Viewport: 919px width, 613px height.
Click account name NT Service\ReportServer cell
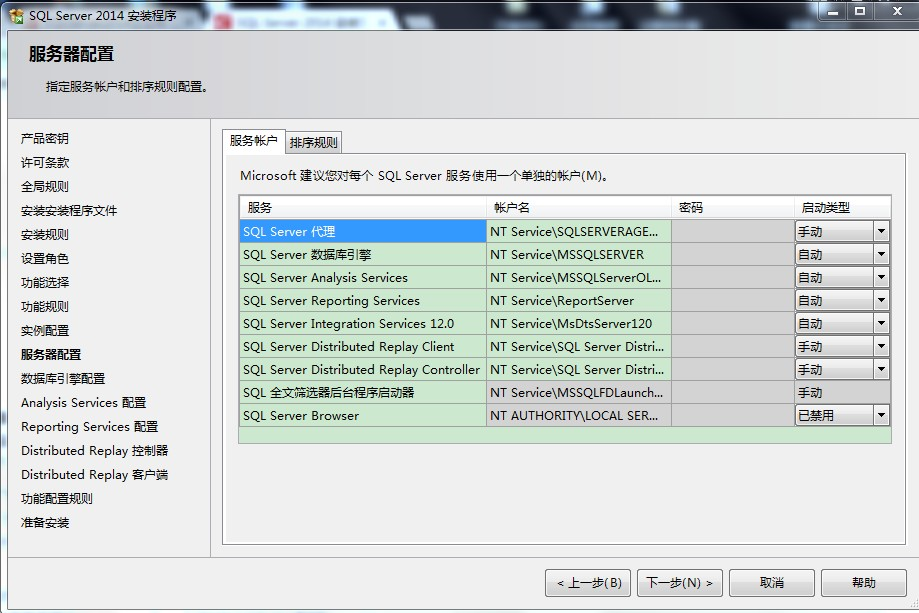[579, 301]
